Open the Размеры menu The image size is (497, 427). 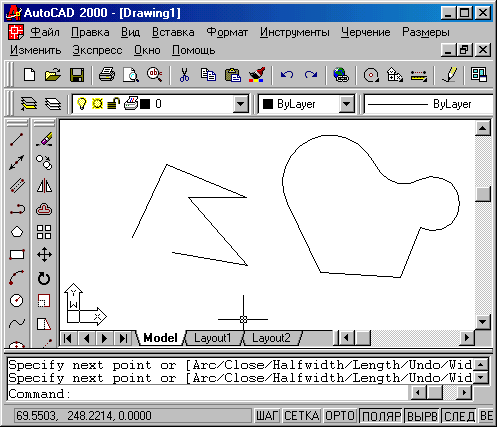(x=426, y=32)
